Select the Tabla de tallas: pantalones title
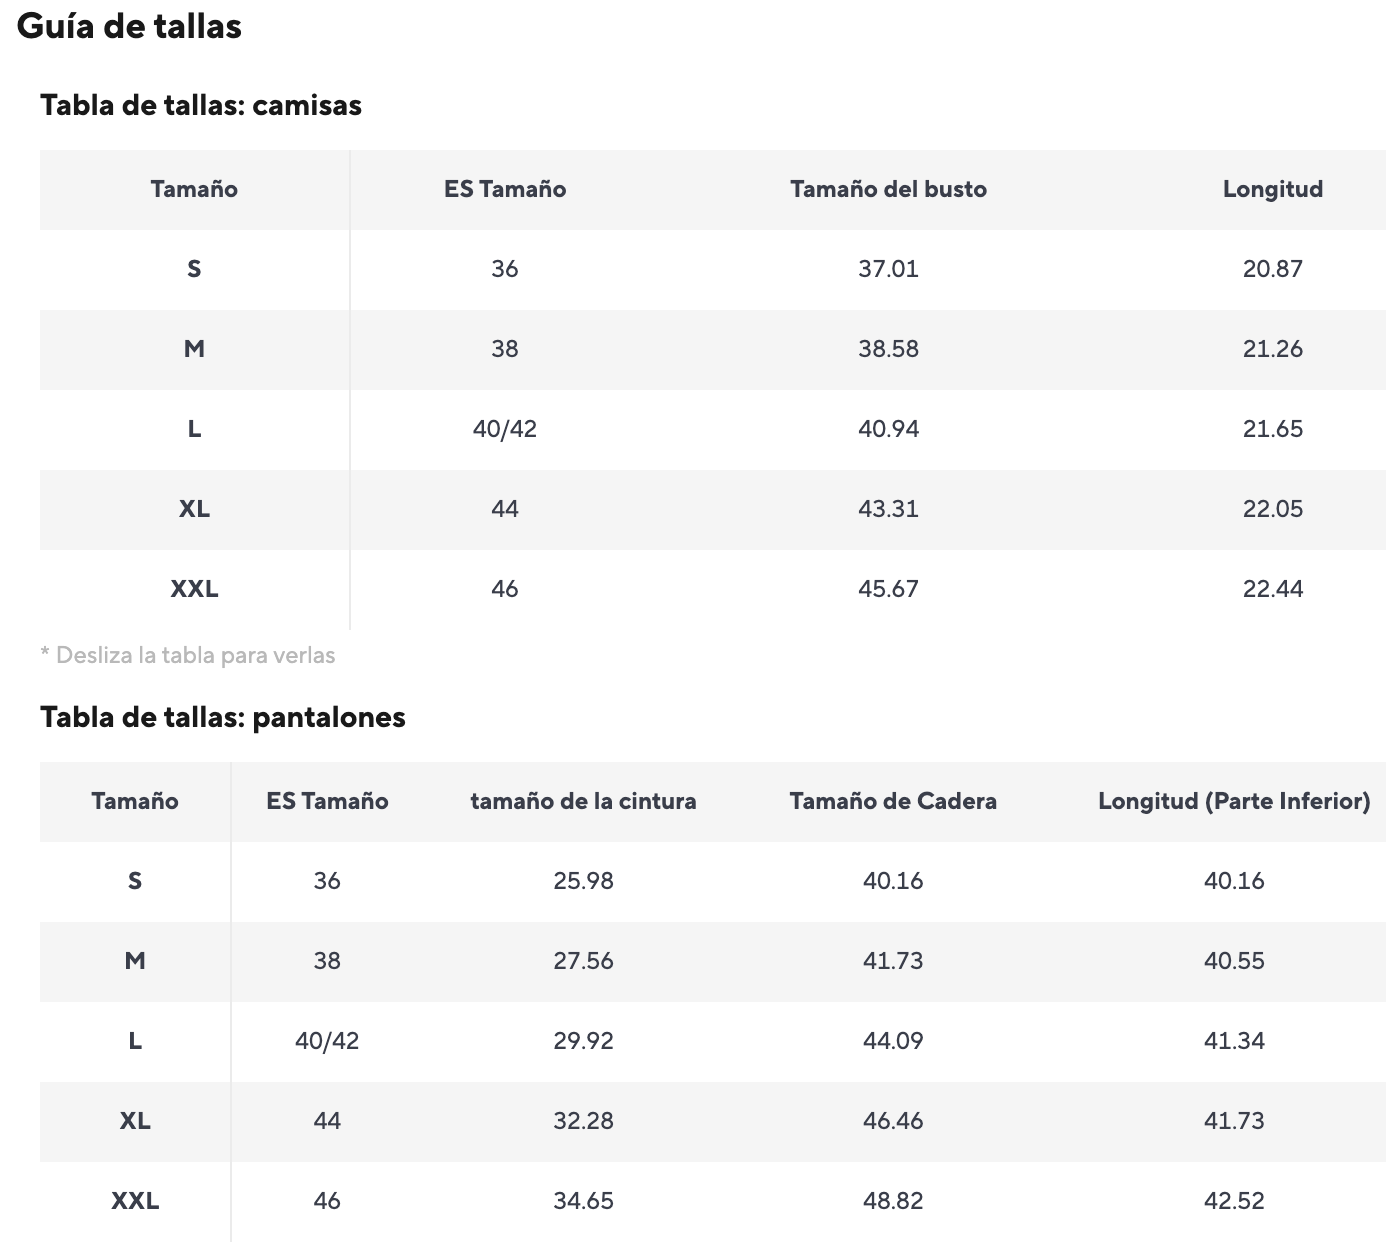Screen dimensions: 1386x1248 pos(223,717)
